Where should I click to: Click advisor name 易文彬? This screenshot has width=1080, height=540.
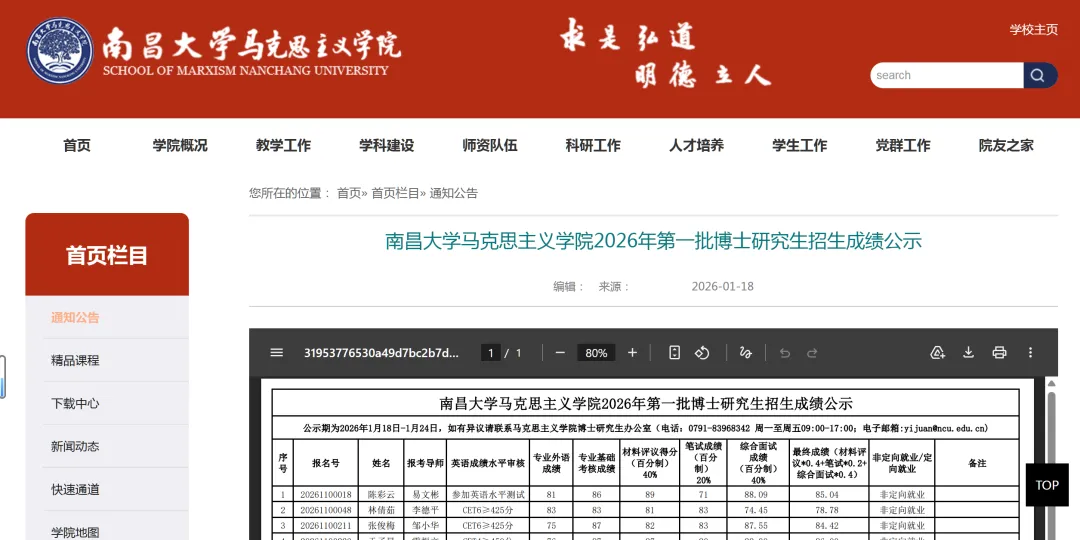(425, 494)
